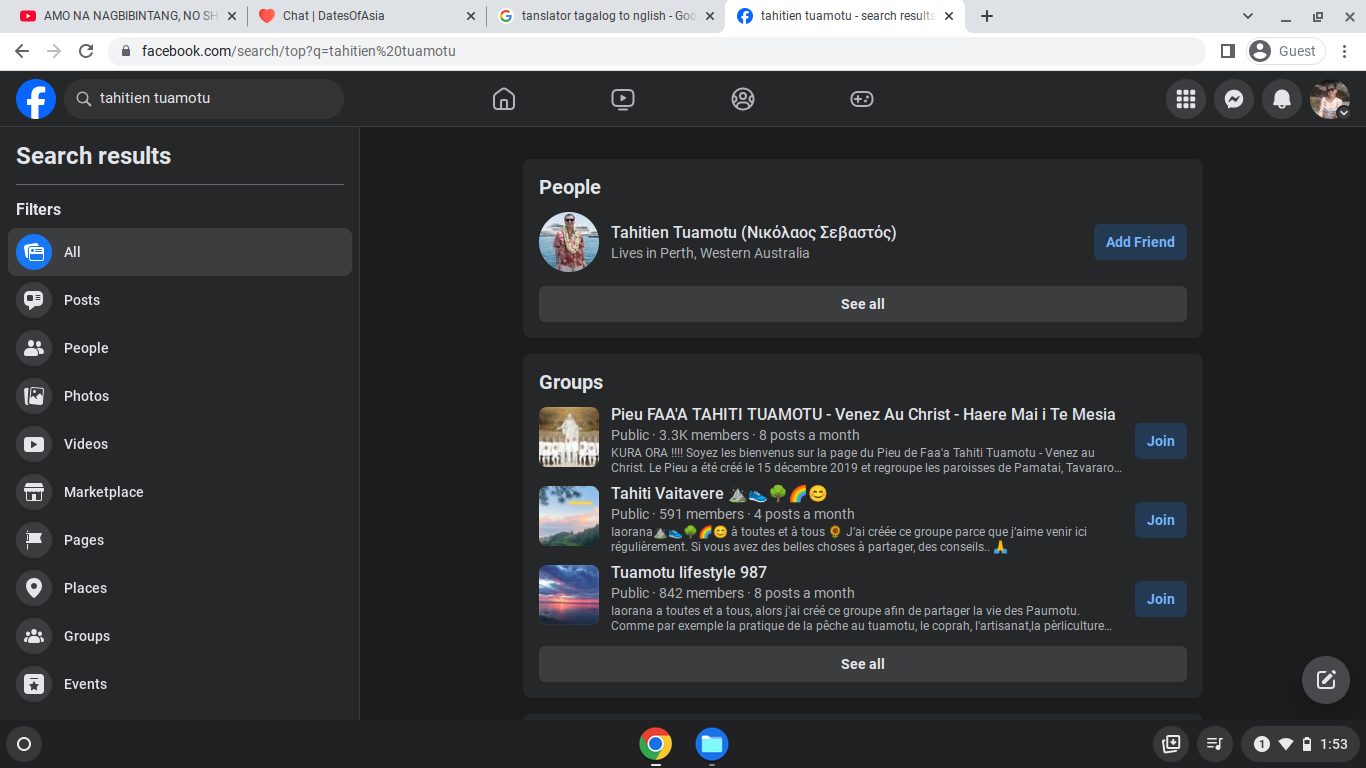Screen dimensions: 1366x768
Task: Click the Facebook search field
Action: point(204,99)
